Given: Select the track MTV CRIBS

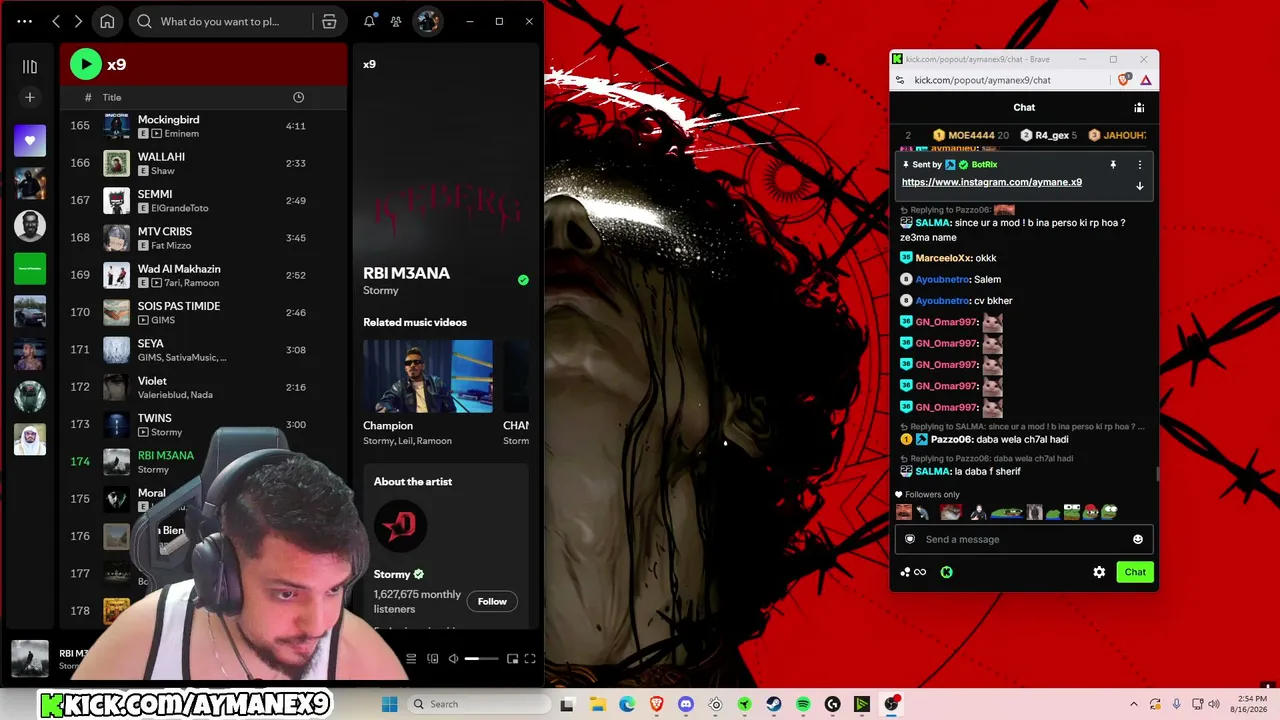Looking at the screenshot, I should click(203, 238).
